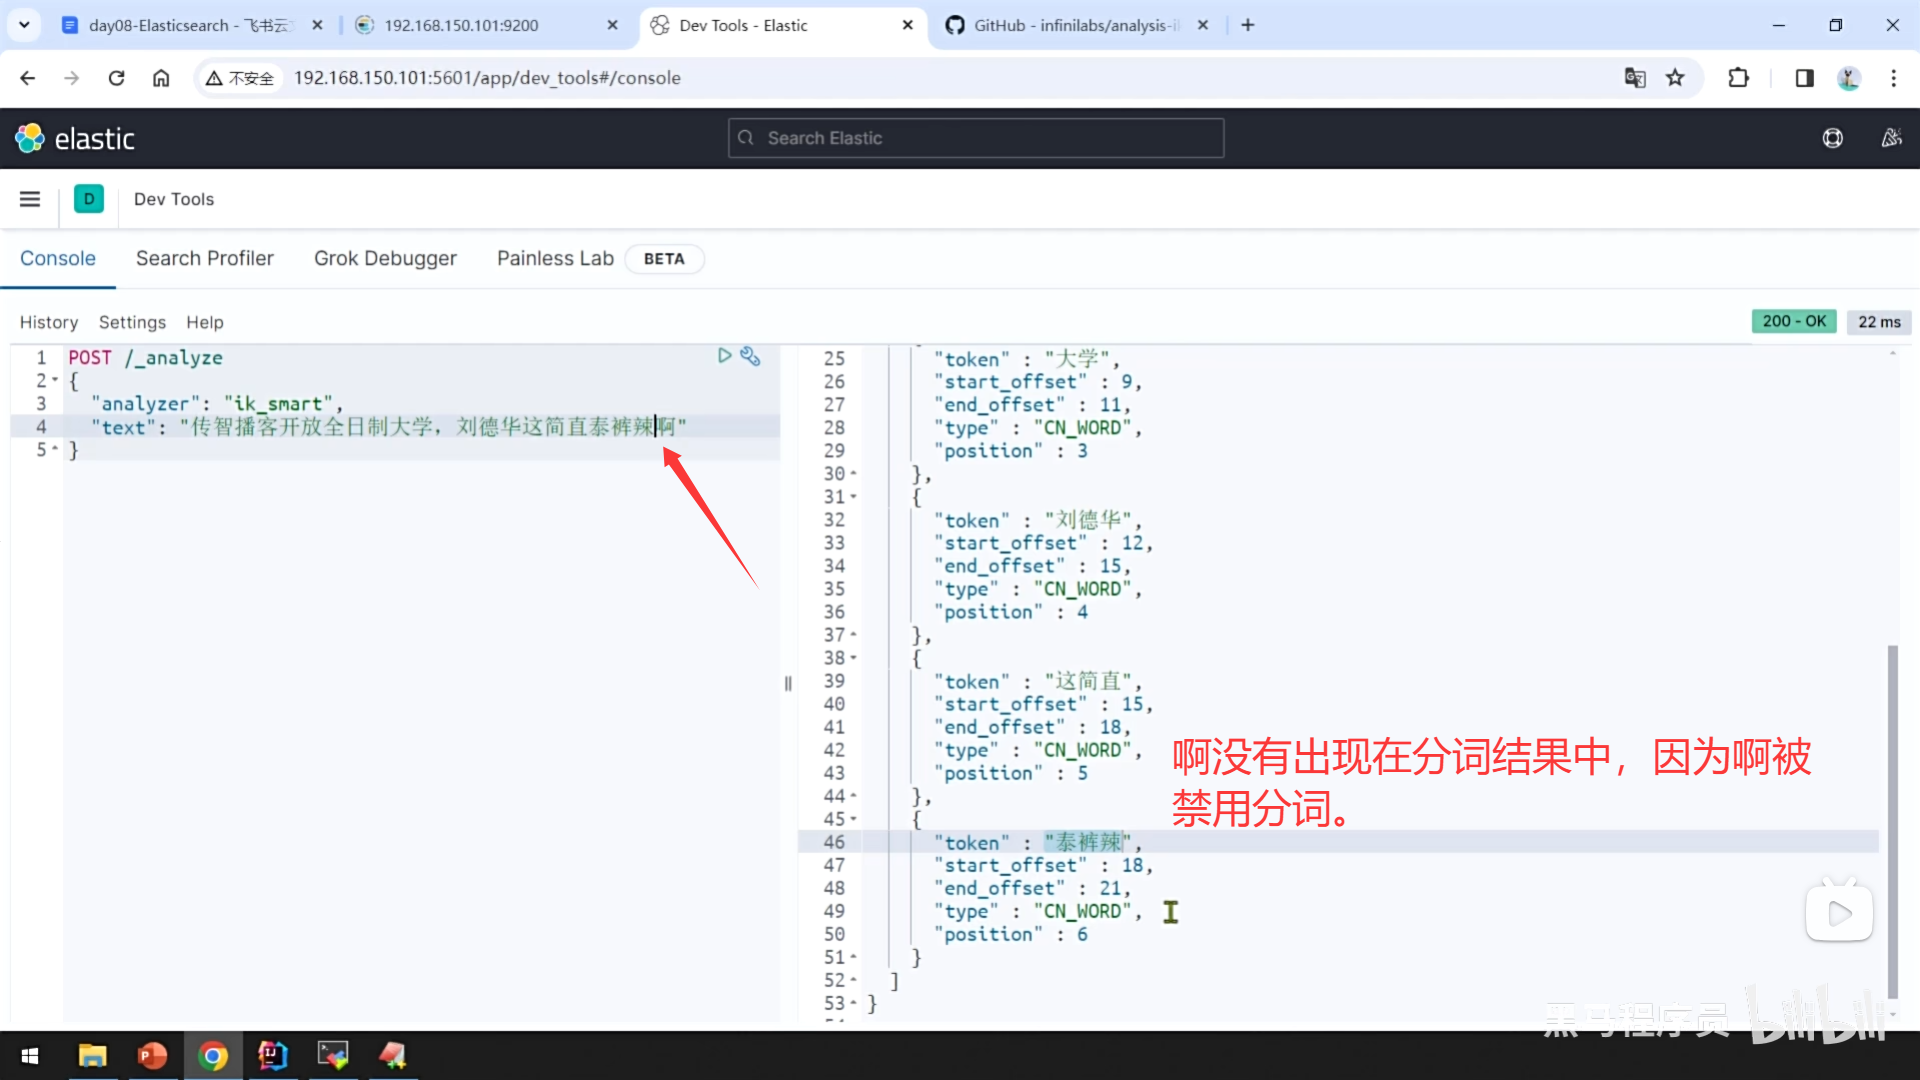Open the browser extensions puzzle icon
The height and width of the screenshot is (1080, 1920).
1738,78
